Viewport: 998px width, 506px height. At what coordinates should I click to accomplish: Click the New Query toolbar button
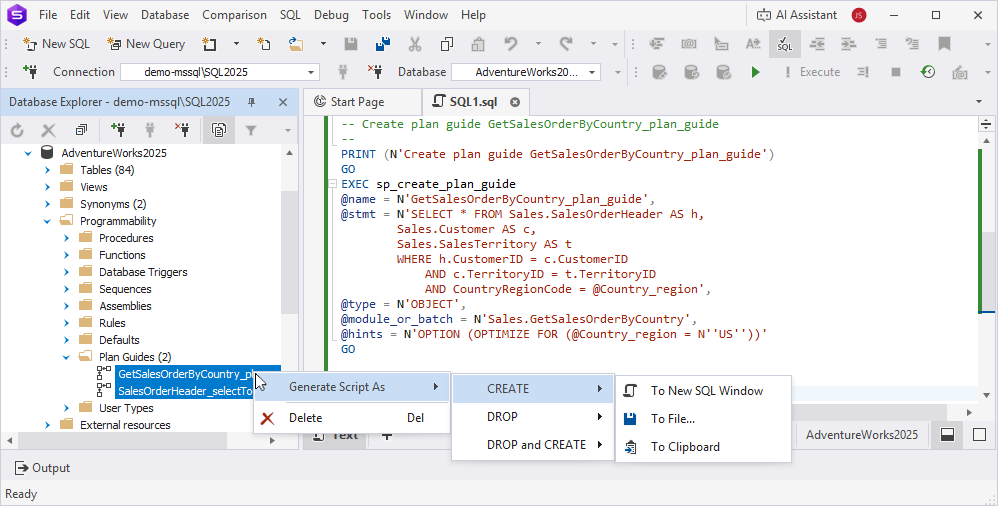(146, 44)
